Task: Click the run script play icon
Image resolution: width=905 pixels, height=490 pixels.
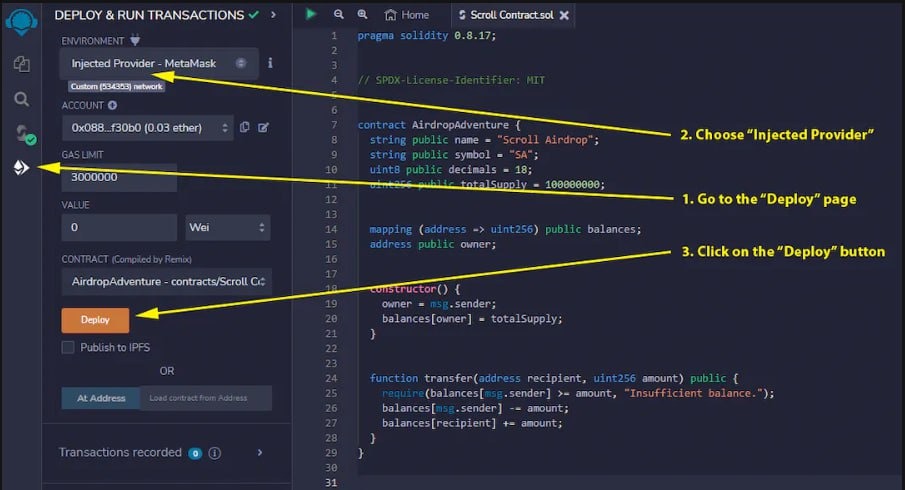Action: (x=311, y=14)
